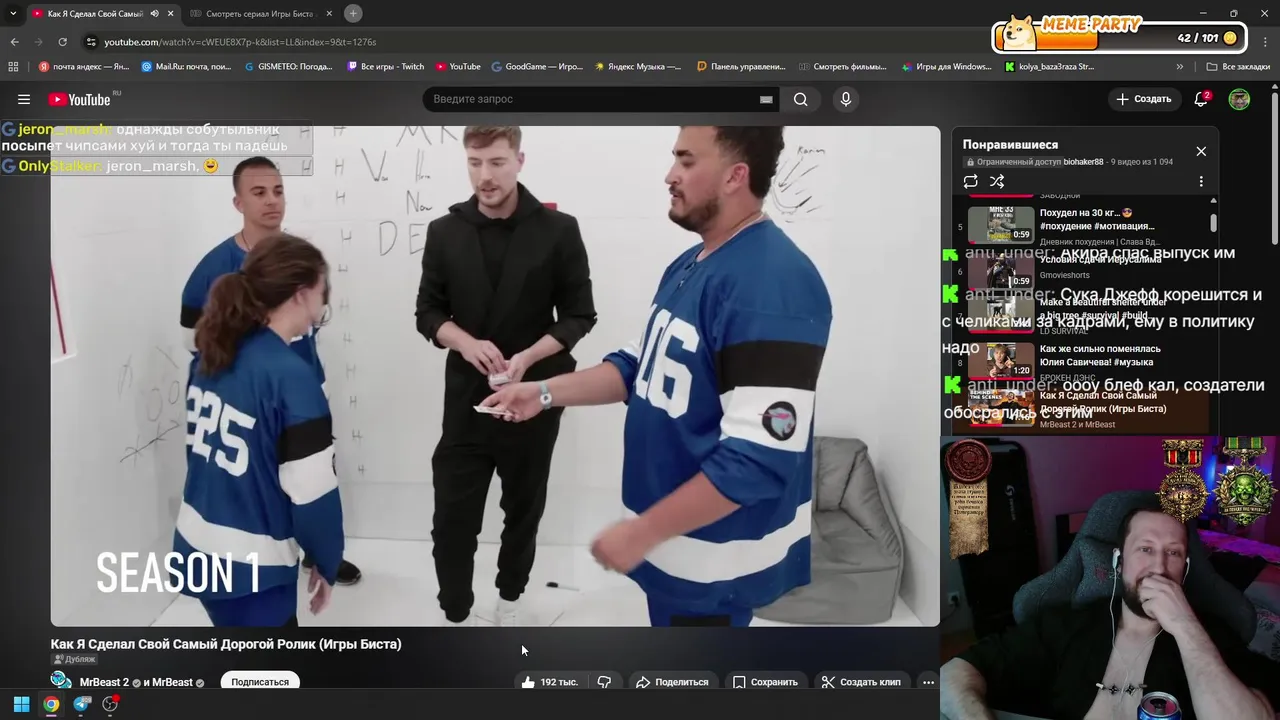Open почта яндекс bookmark
1280x720 pixels.
(x=84, y=67)
